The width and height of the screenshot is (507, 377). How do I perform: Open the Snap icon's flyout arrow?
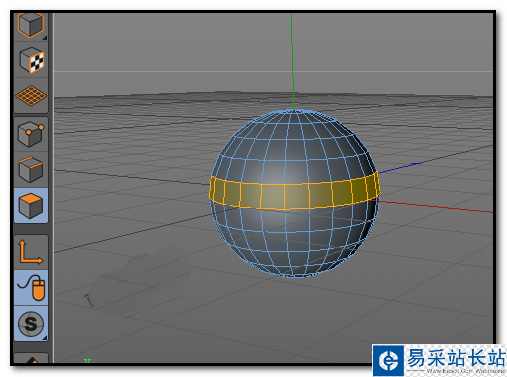click(x=45, y=337)
